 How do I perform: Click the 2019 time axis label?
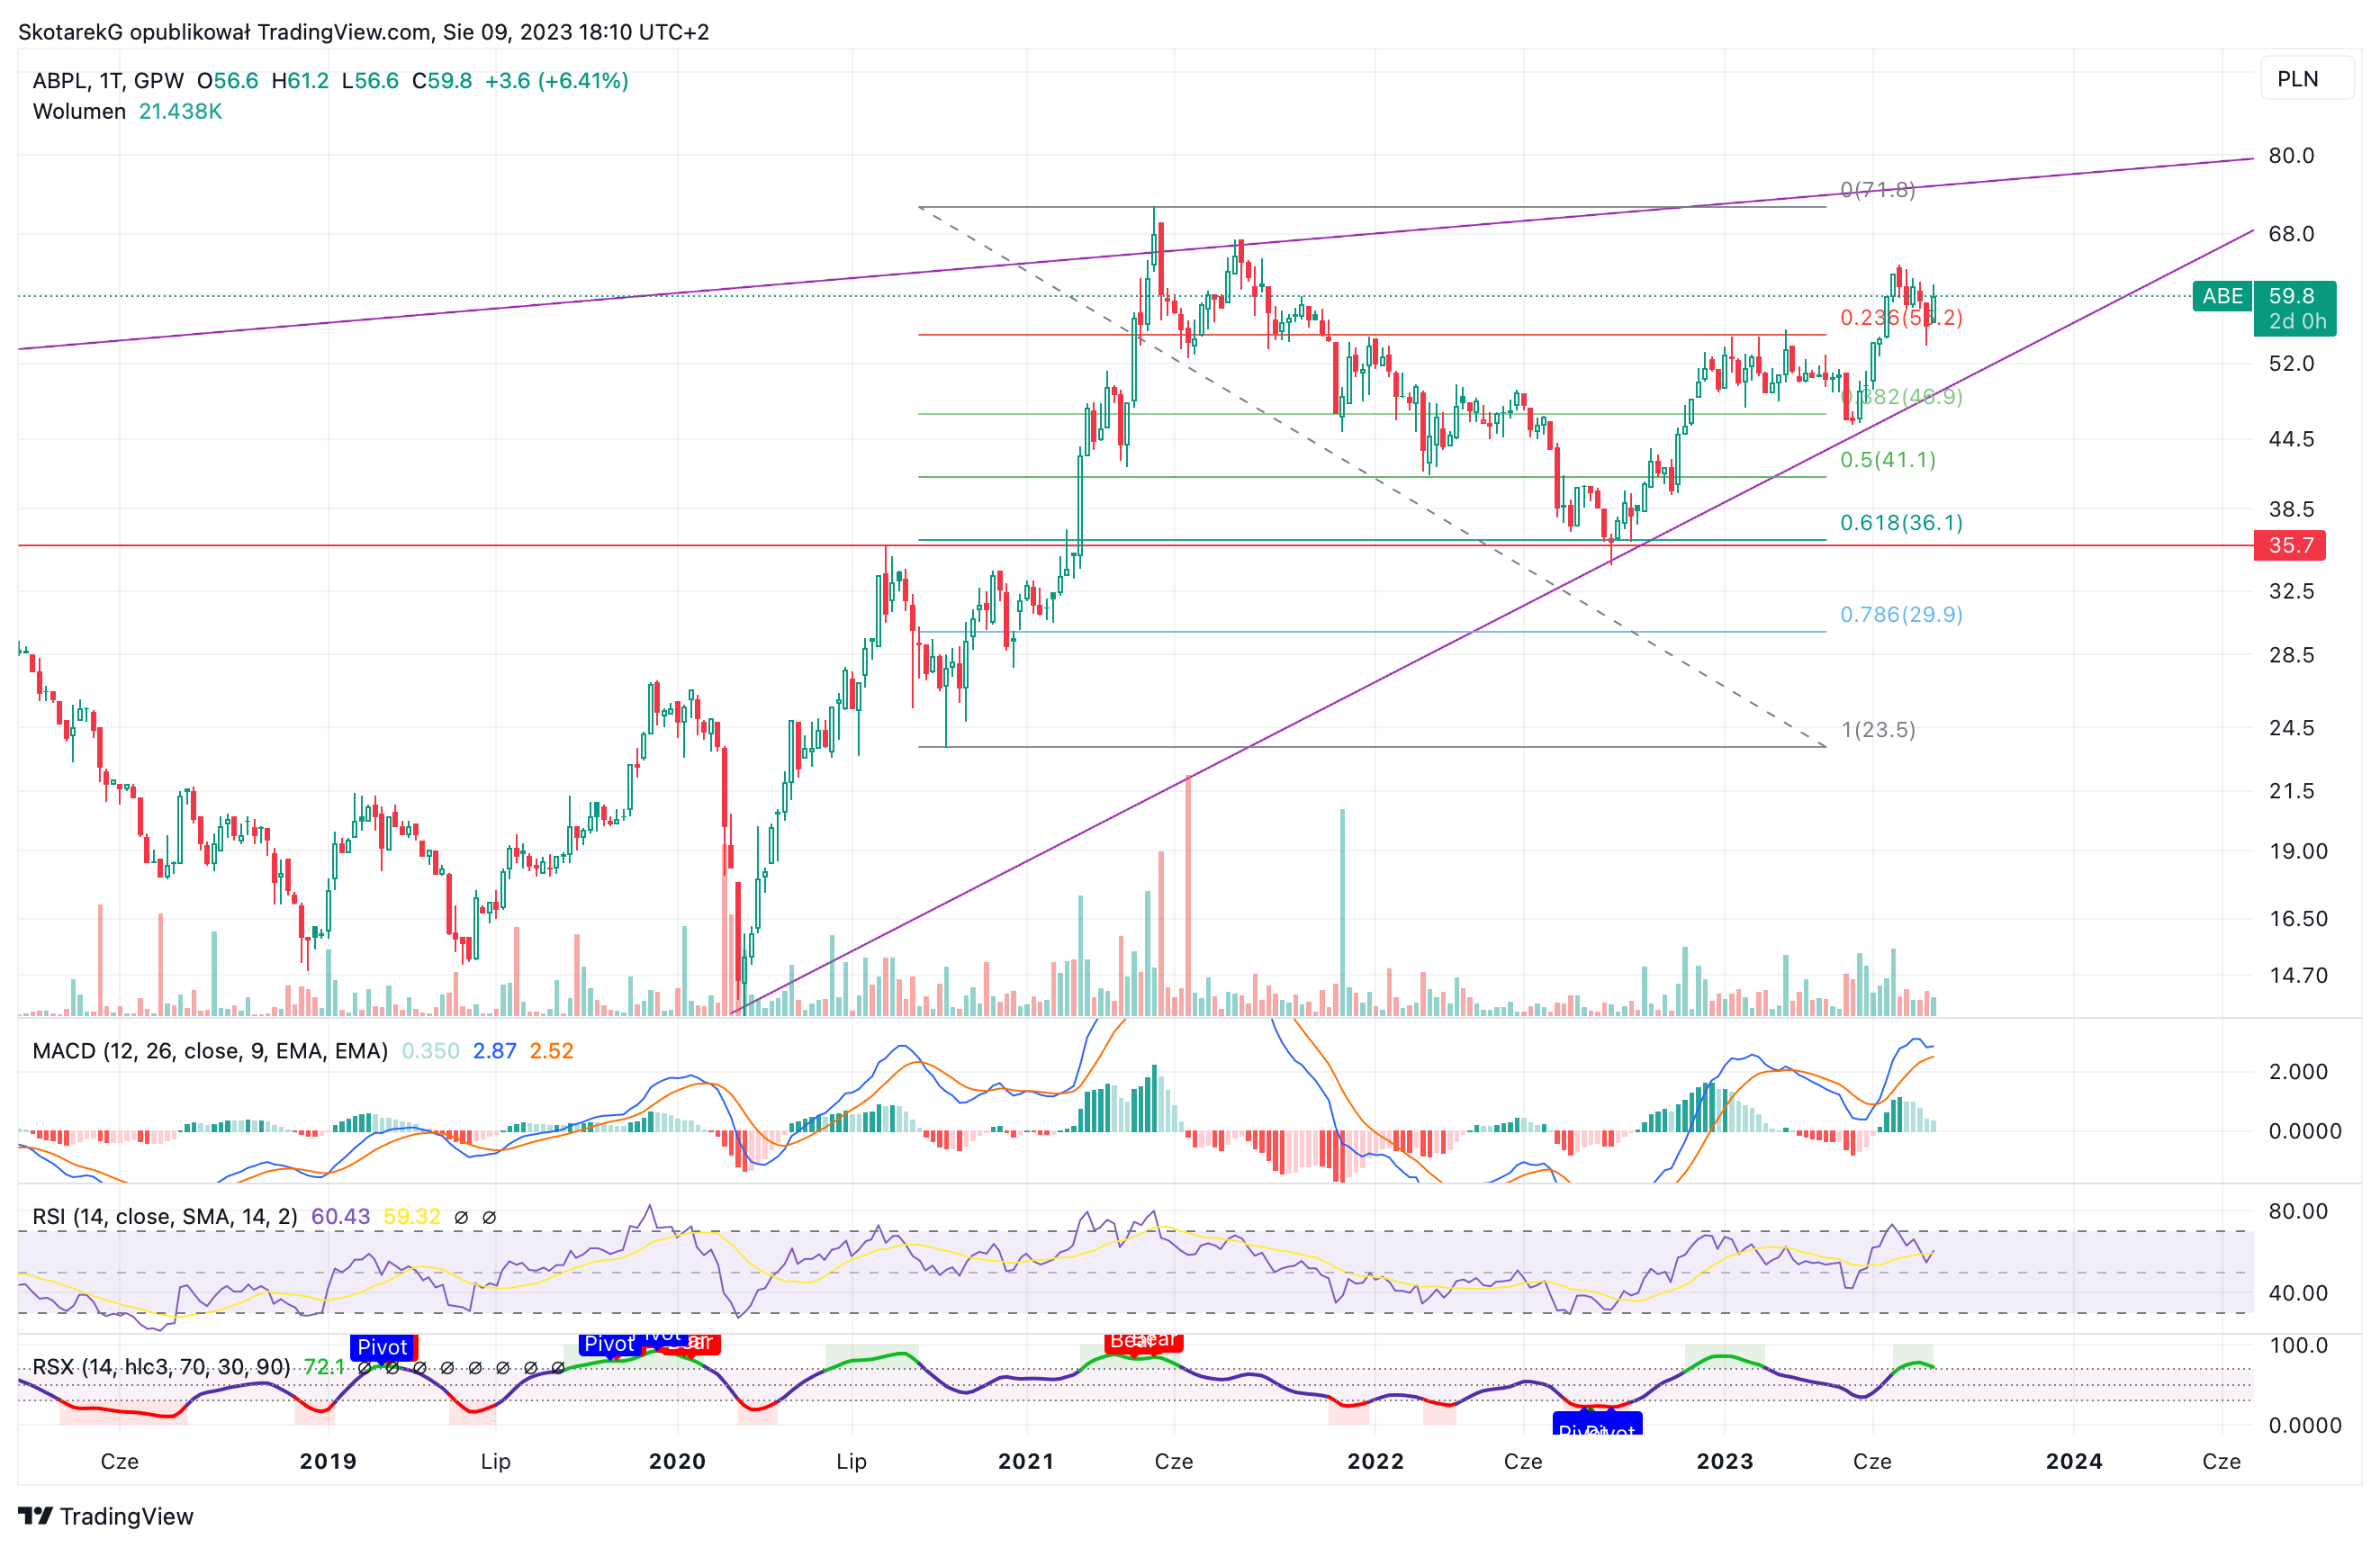tap(328, 1462)
